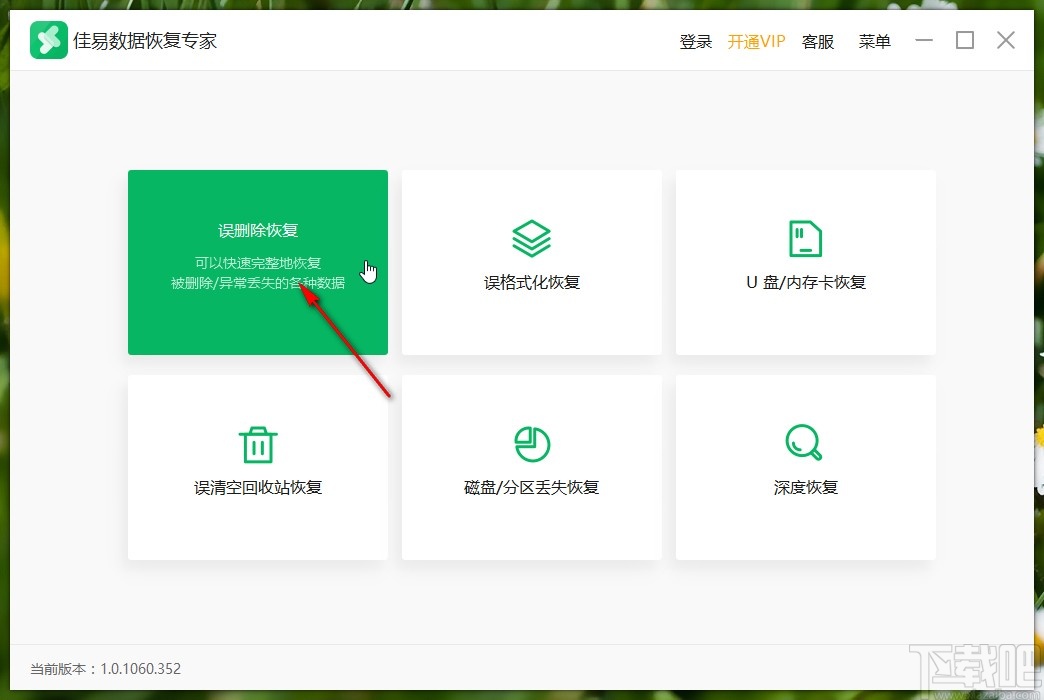This screenshot has height=700, width=1044.
Task: Open 误格式化恢复 option
Action: click(x=532, y=262)
